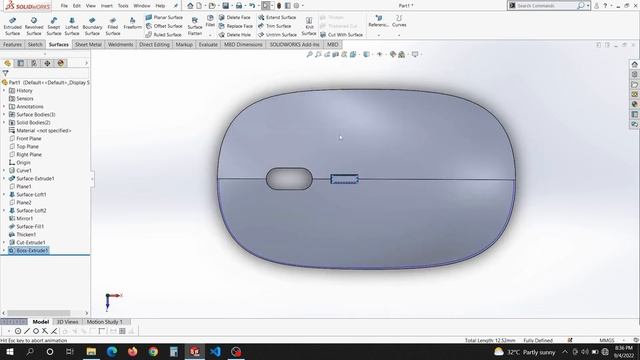Viewport: 640px width, 360px height.
Task: Click the Extend Surface command
Action: click(277, 17)
